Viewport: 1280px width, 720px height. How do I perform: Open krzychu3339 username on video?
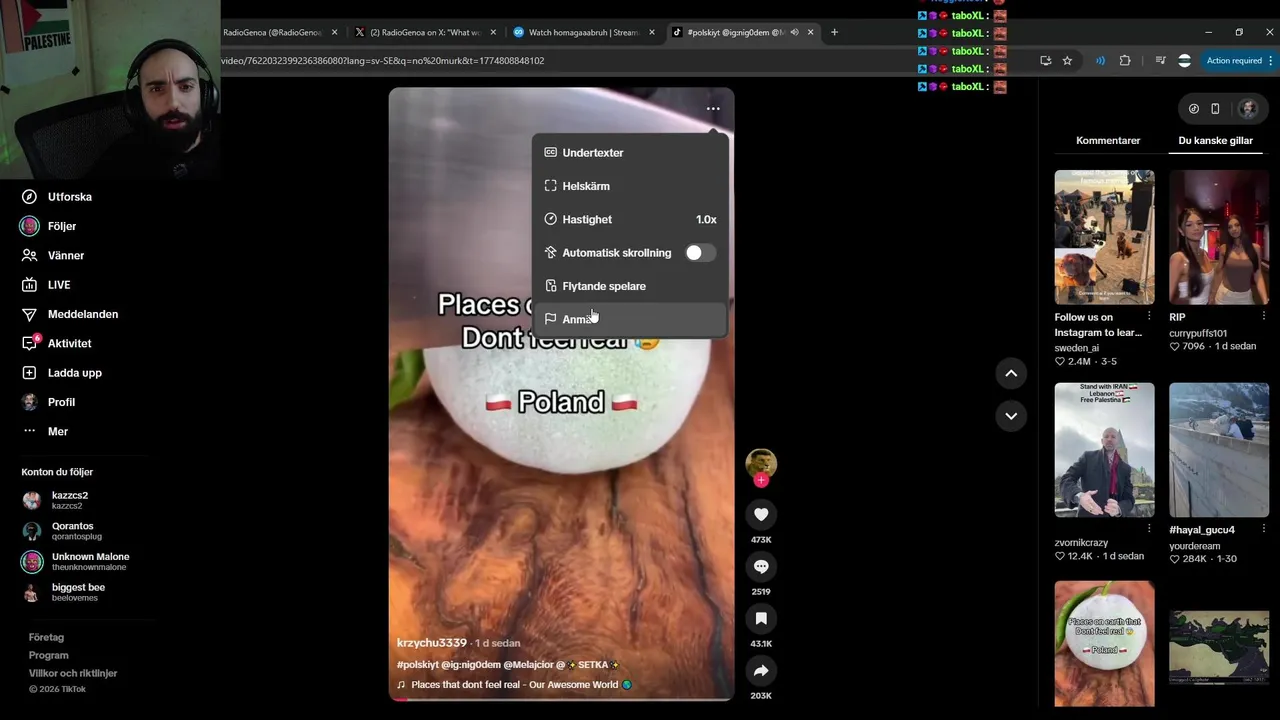pyautogui.click(x=432, y=643)
